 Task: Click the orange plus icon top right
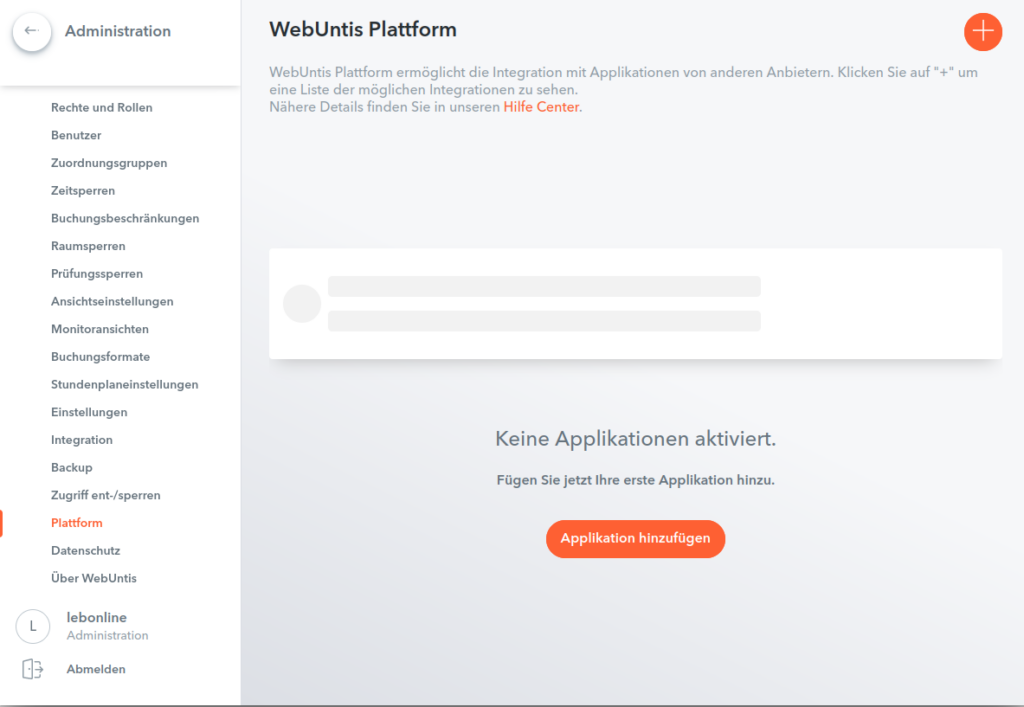click(x=982, y=31)
